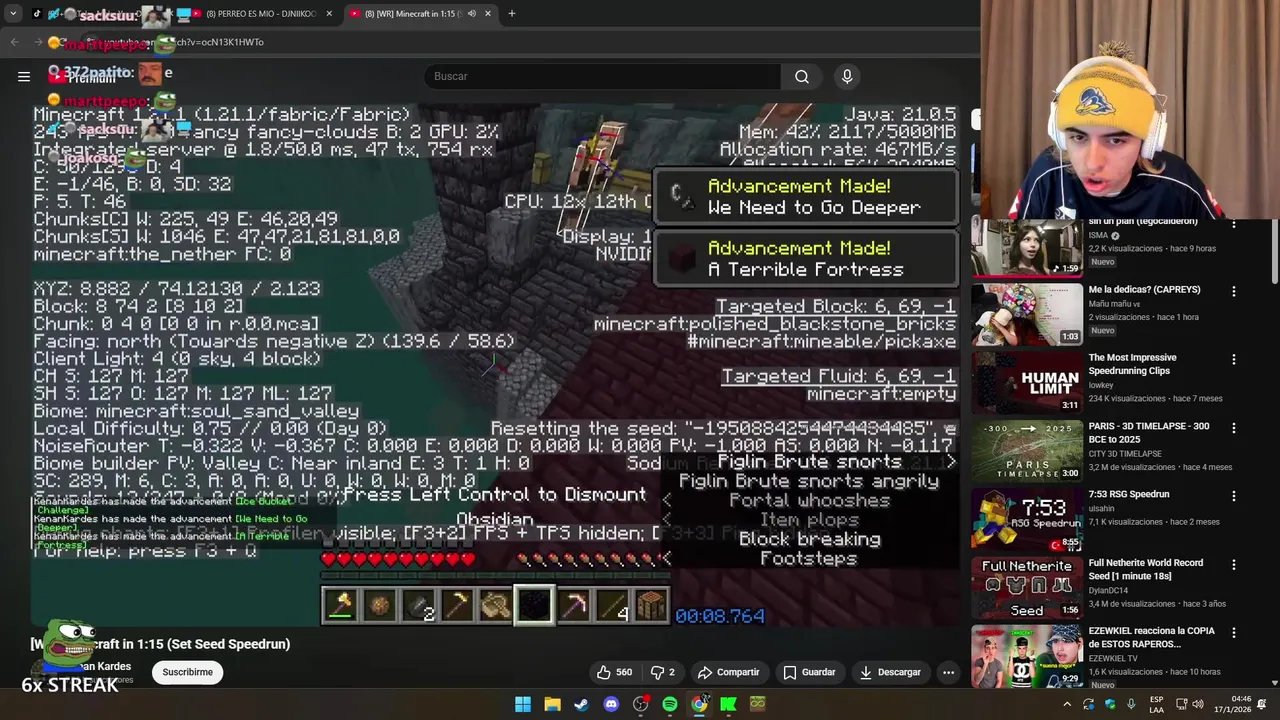Image resolution: width=1280 pixels, height=720 pixels.
Task: Close the PERREO ES MIO tab
Action: pos(329,14)
